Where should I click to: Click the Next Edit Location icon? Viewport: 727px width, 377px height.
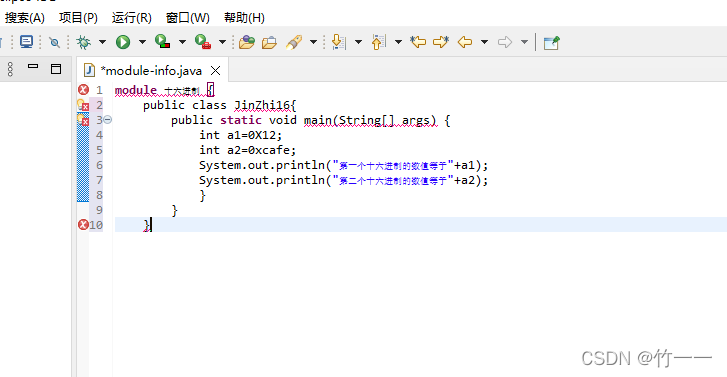(x=441, y=42)
